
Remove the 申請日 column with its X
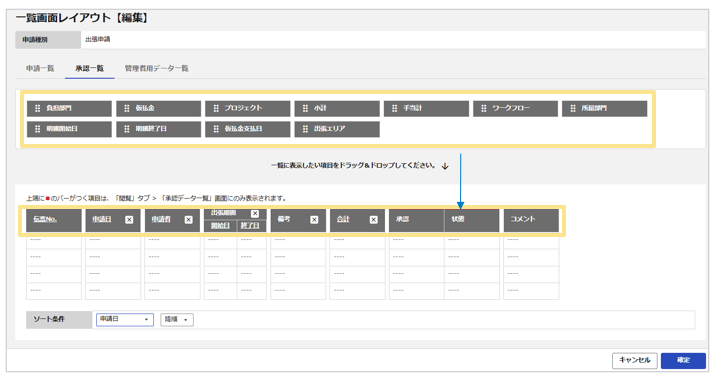[129, 220]
